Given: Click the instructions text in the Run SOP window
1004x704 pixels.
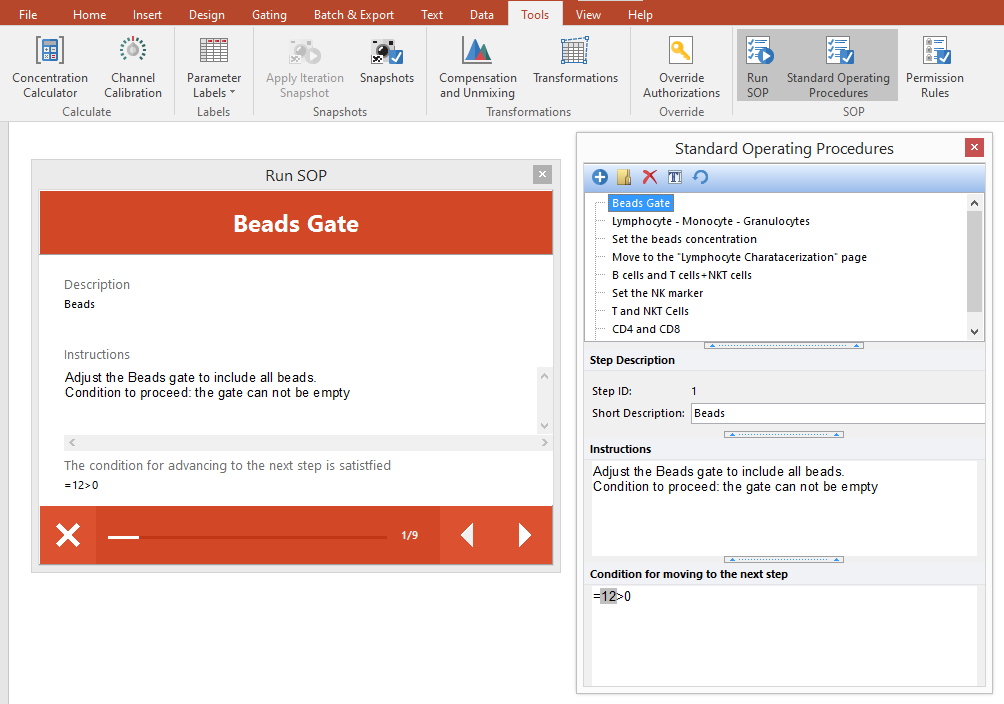Looking at the screenshot, I should (207, 385).
